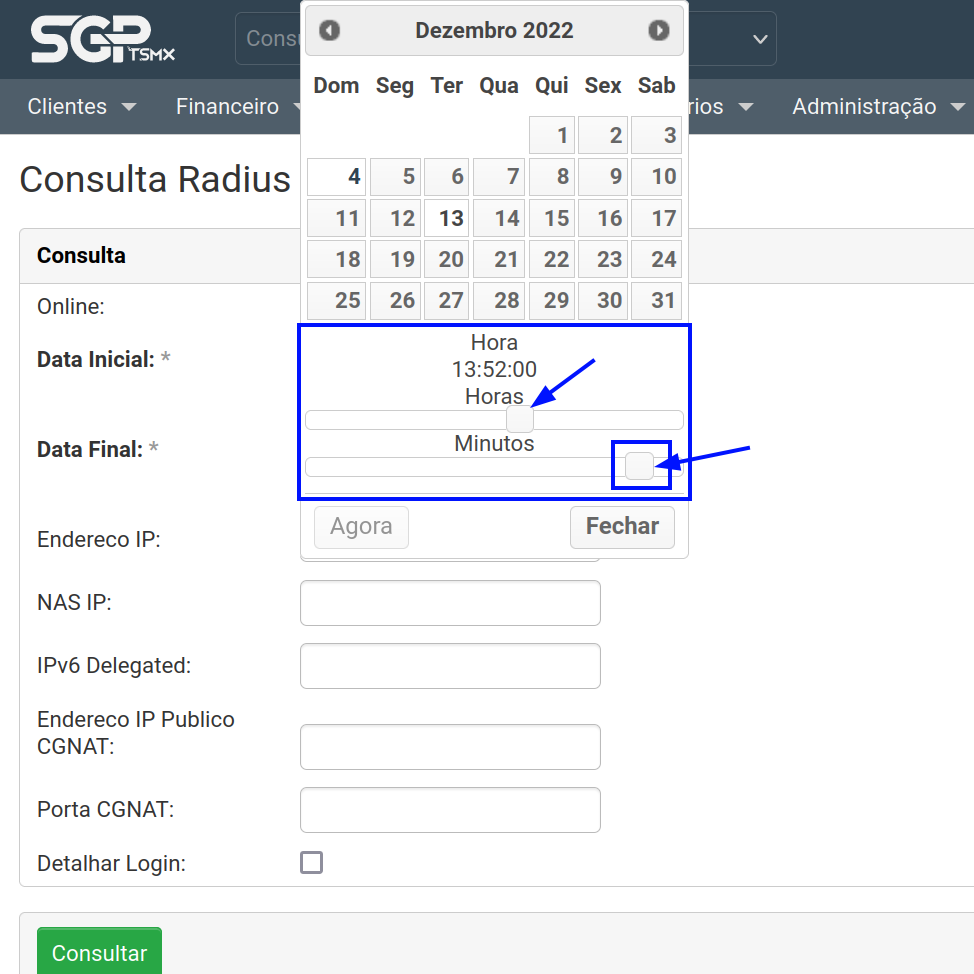
Task: Click the SGP TSMX logo
Action: 102,40
